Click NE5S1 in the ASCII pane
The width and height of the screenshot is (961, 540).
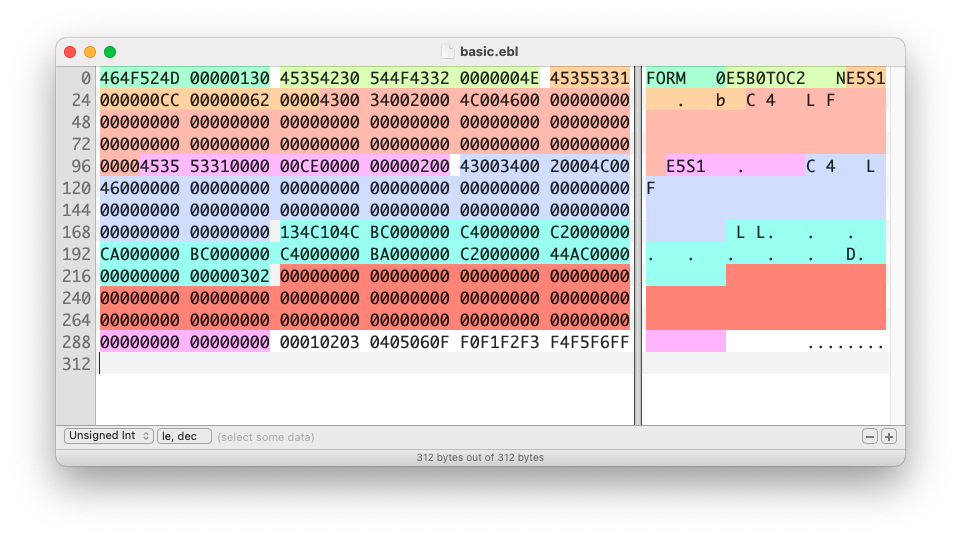(x=860, y=78)
